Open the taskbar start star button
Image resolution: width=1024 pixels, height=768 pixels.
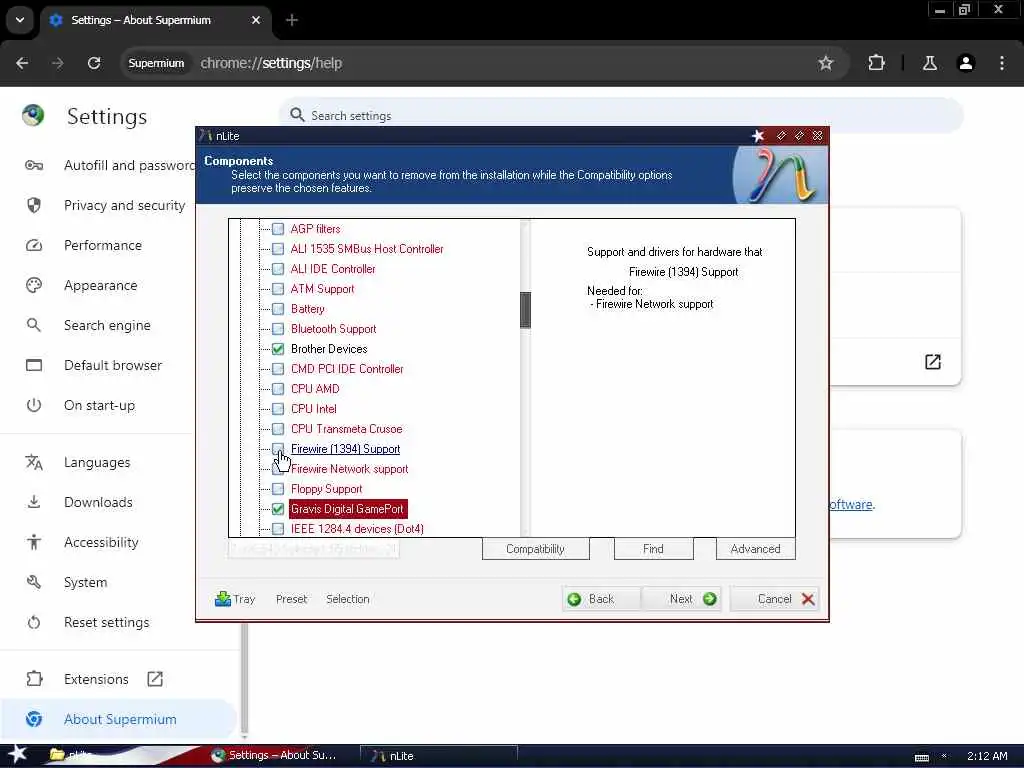pos(17,754)
